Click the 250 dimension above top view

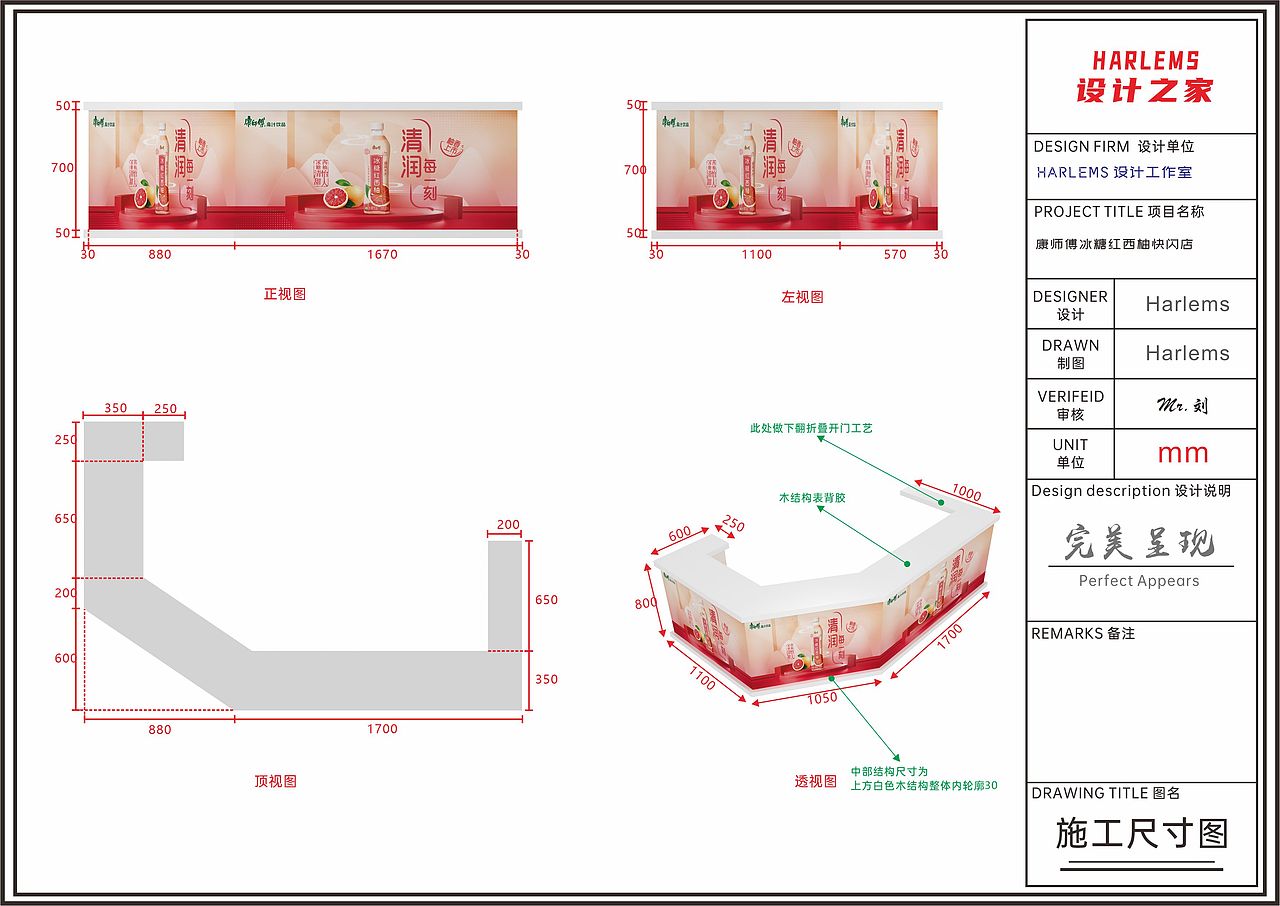click(x=165, y=408)
